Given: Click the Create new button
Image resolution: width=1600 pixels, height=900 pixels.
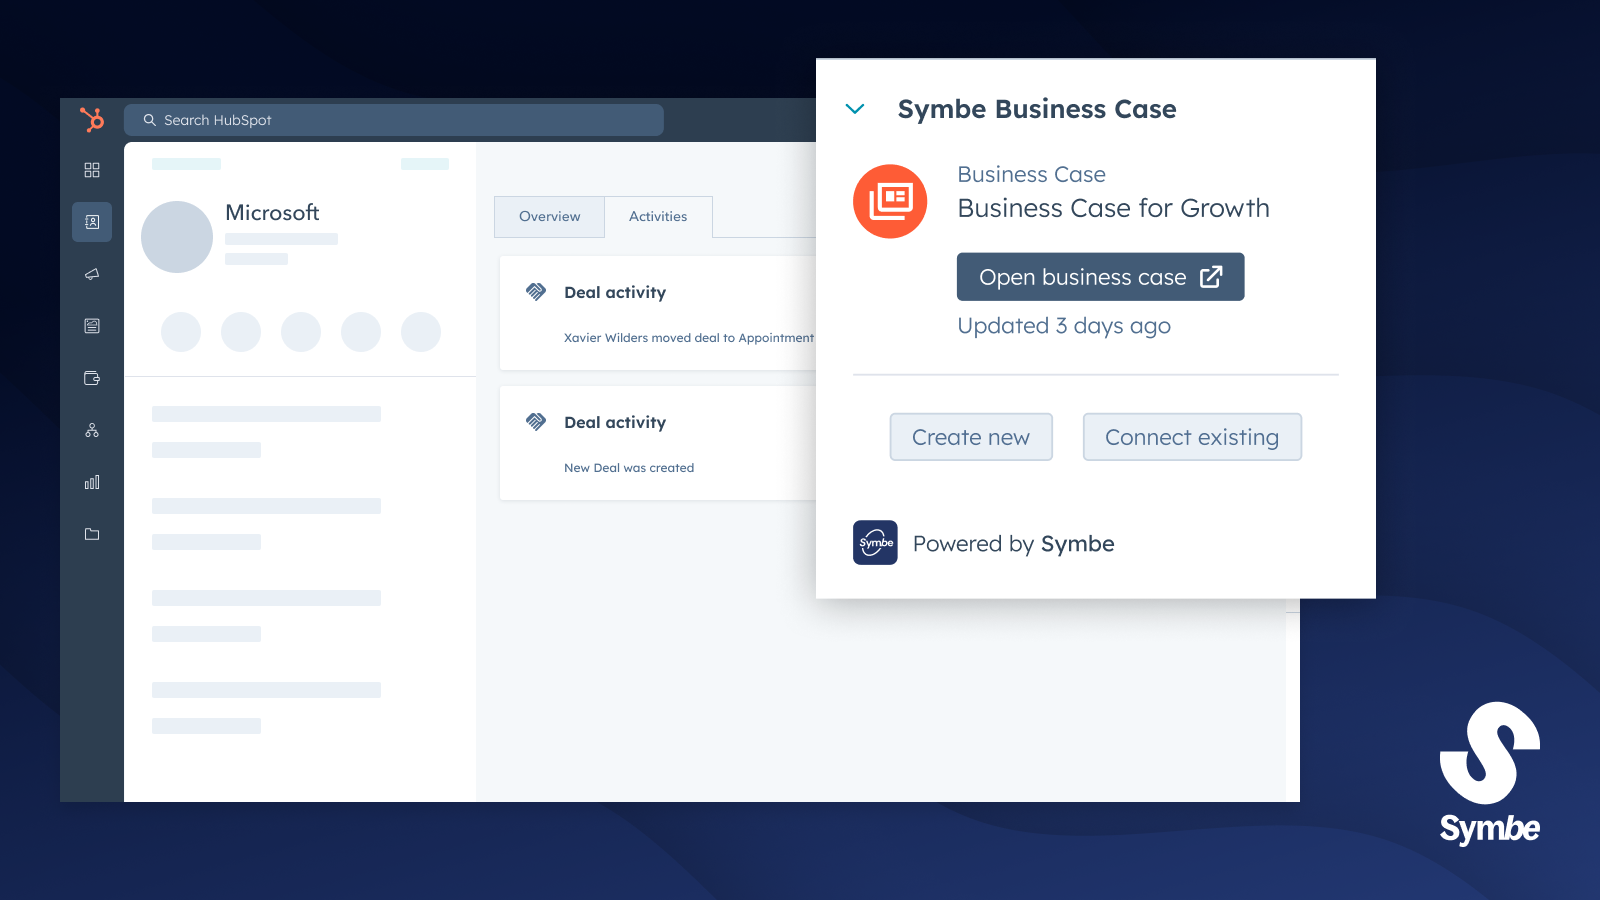Looking at the screenshot, I should click(x=971, y=437).
